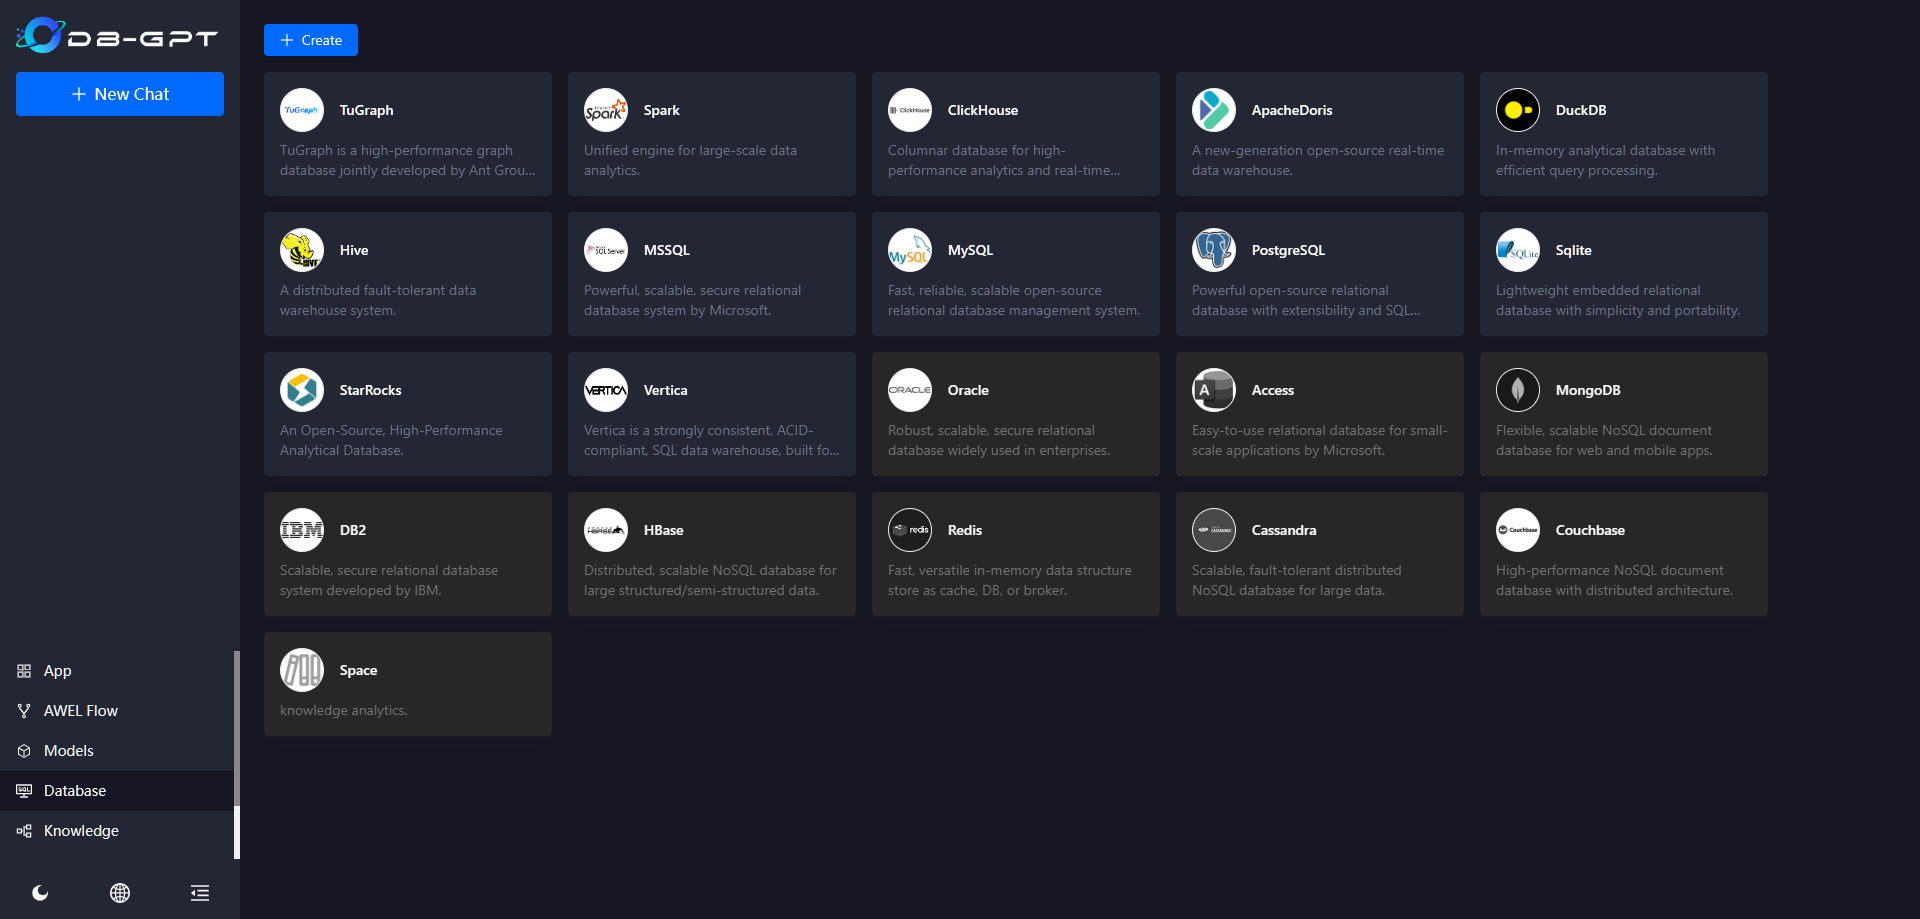
Task: Start a New Chat
Action: (120, 94)
